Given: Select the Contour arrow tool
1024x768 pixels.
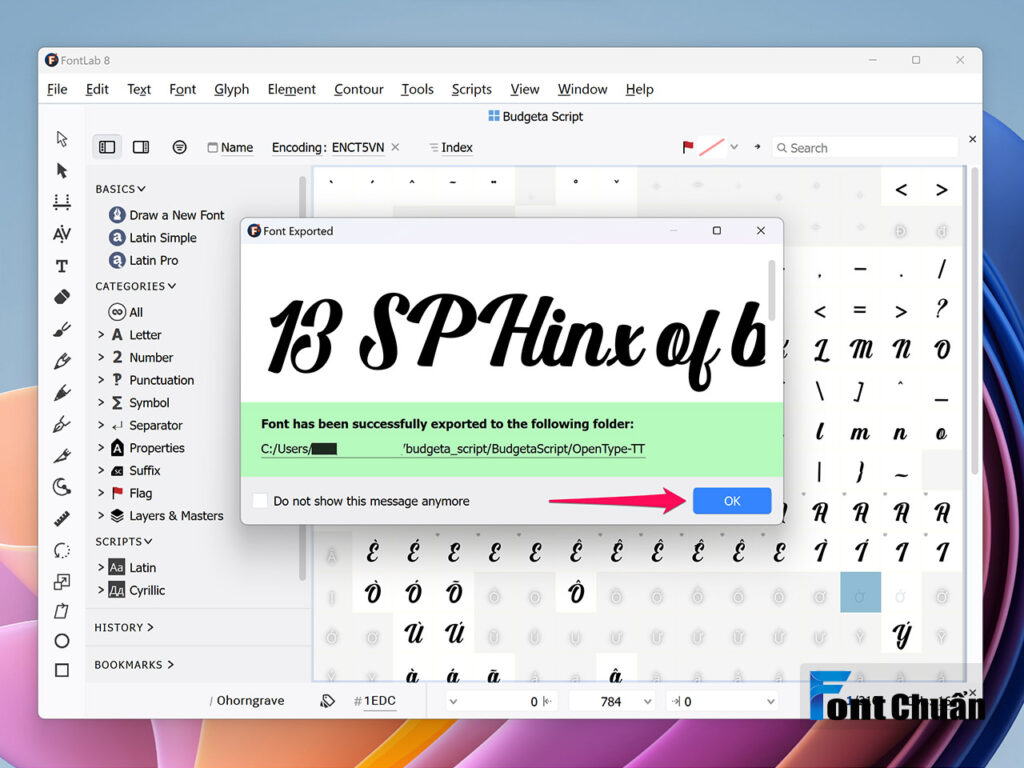Looking at the screenshot, I should (62, 138).
